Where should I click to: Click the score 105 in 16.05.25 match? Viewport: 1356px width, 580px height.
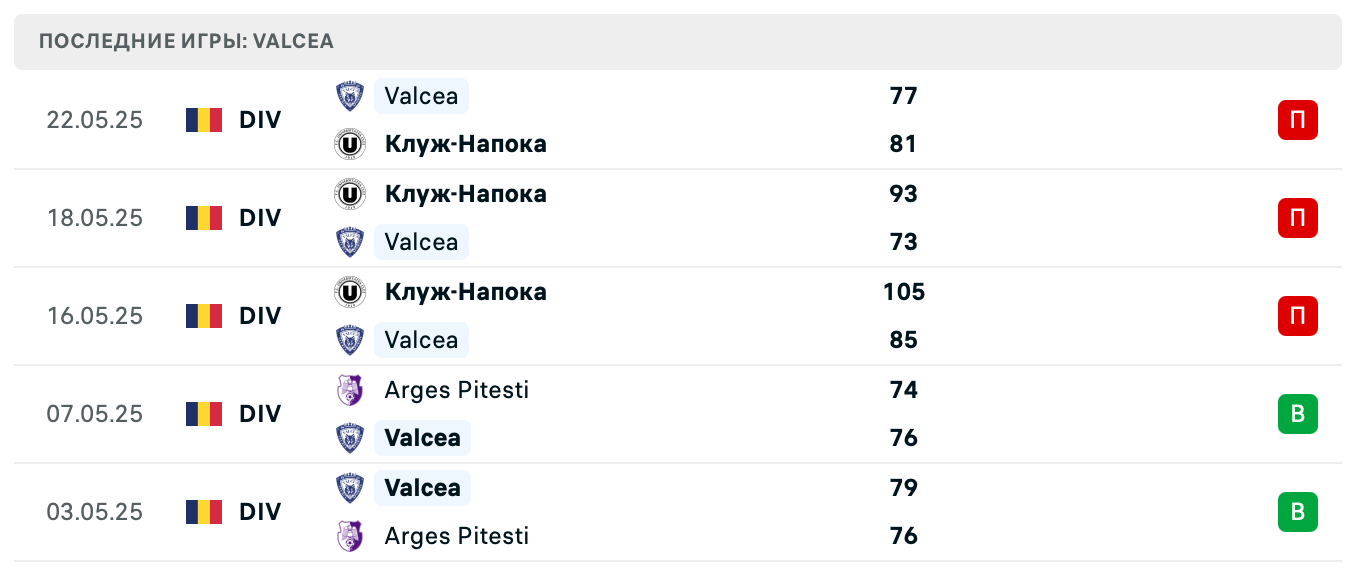coord(903,292)
